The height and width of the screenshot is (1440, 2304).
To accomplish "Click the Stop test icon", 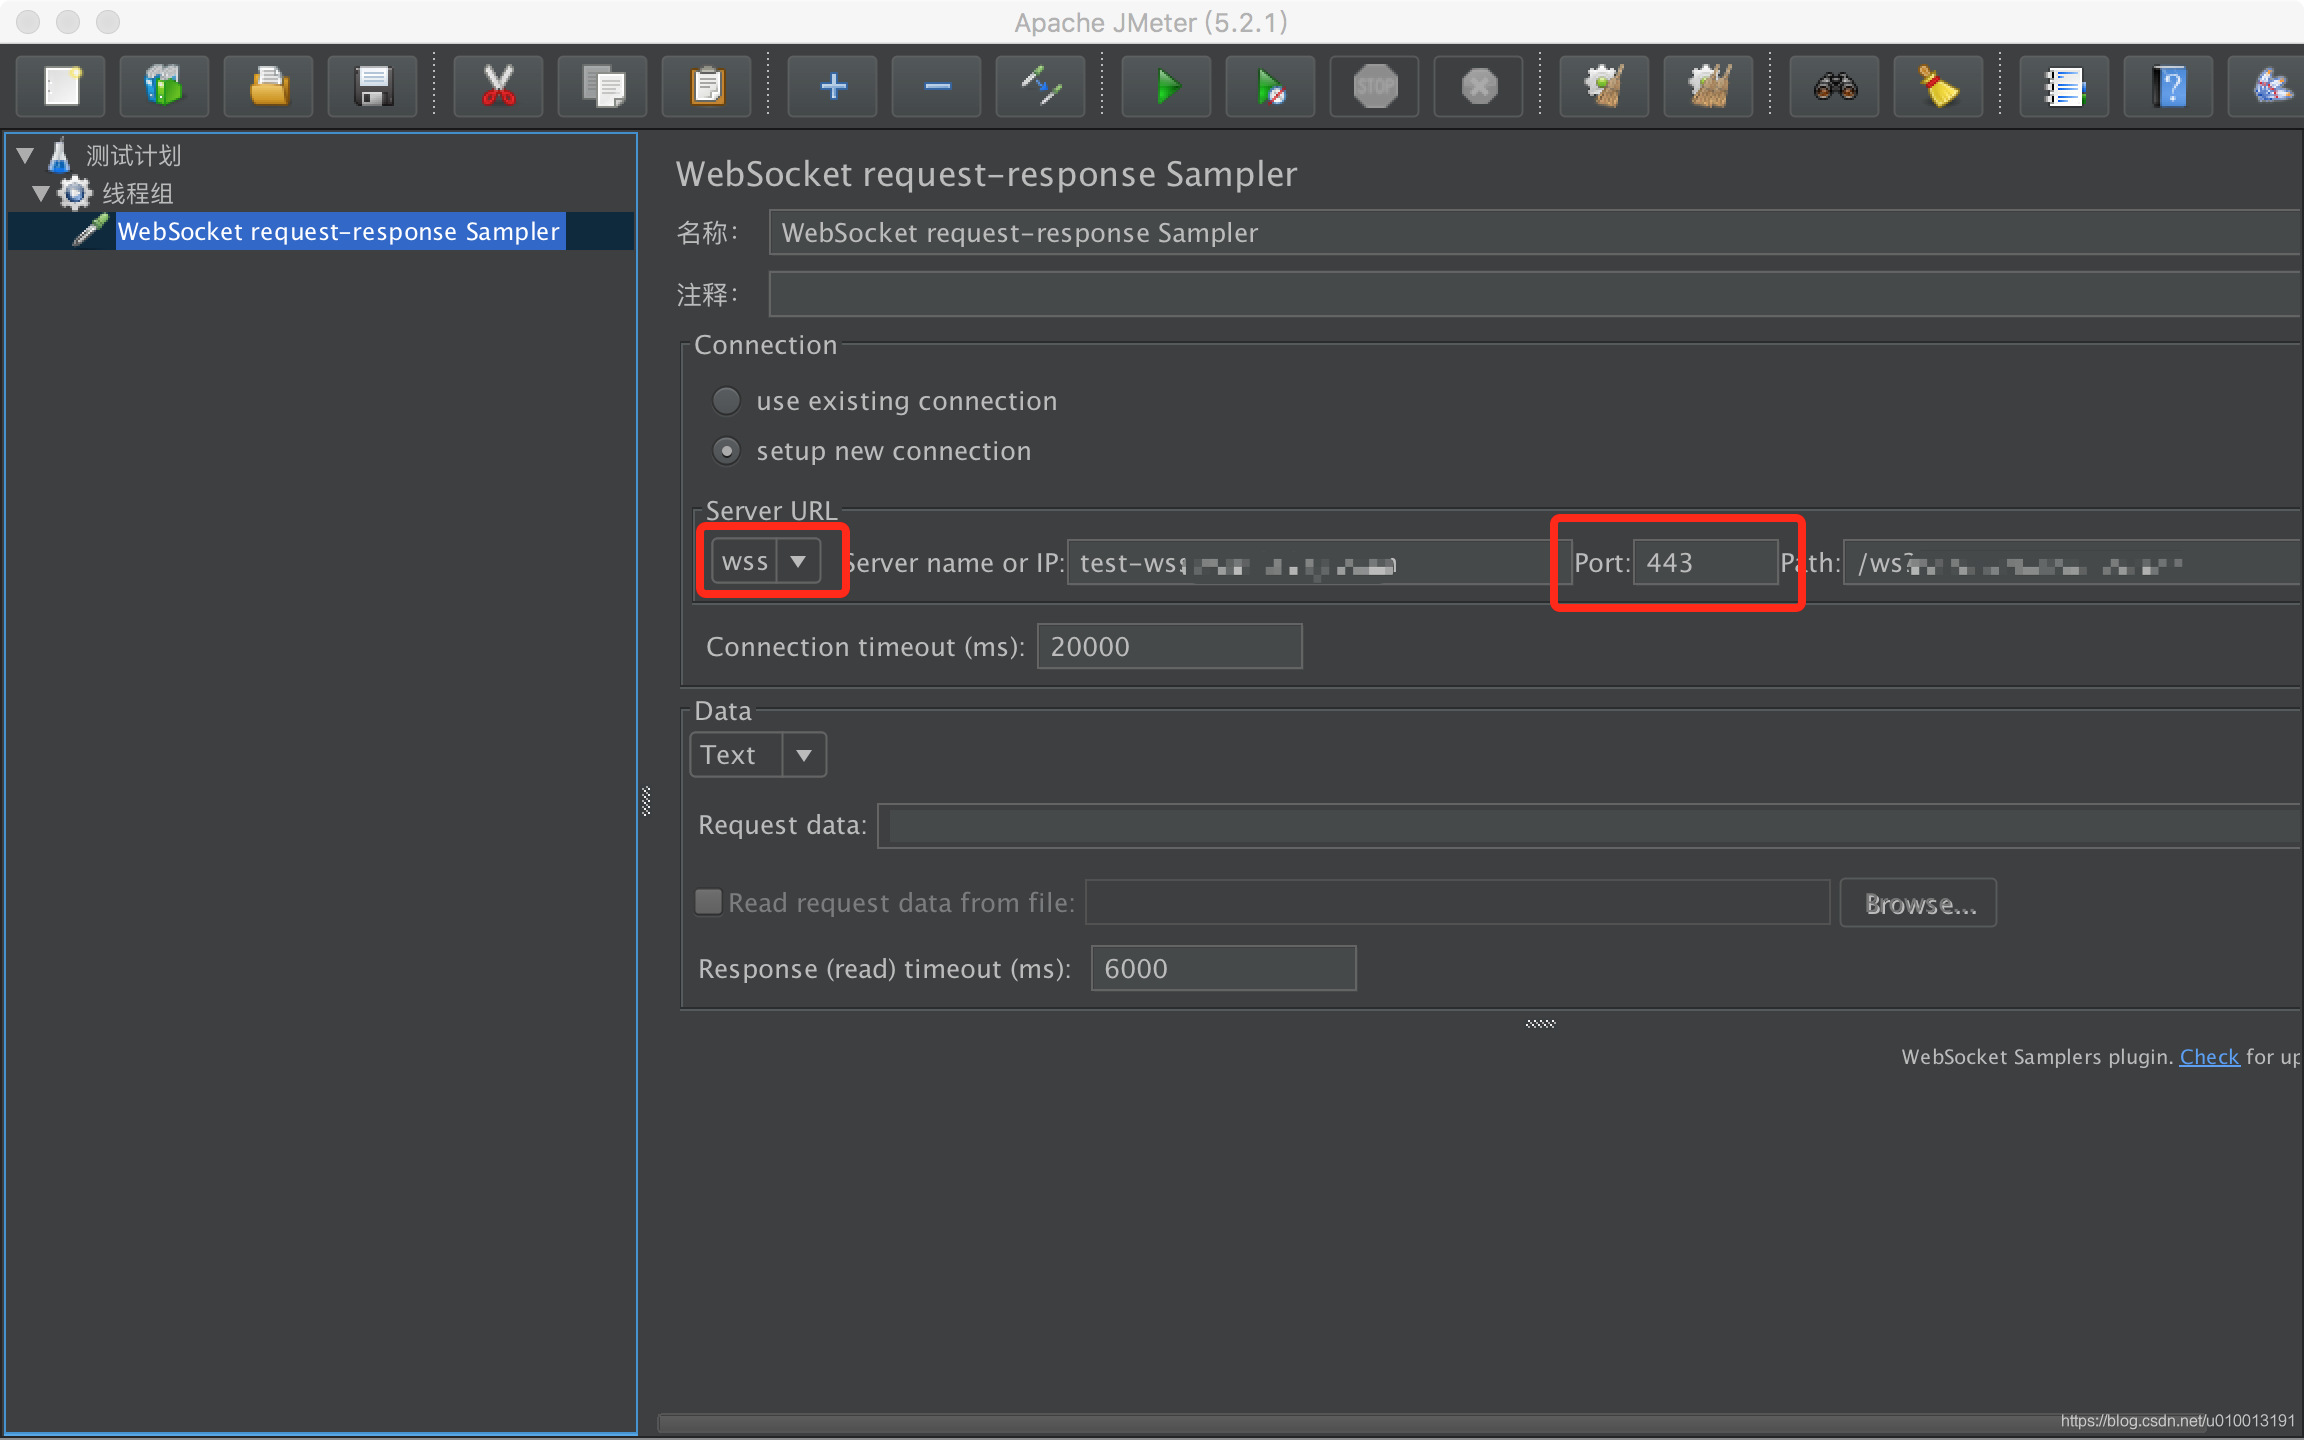I will (1375, 86).
